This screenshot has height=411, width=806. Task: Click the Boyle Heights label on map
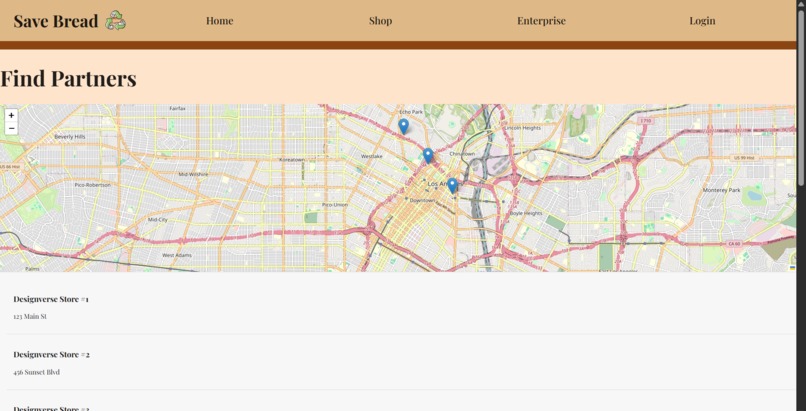point(526,213)
